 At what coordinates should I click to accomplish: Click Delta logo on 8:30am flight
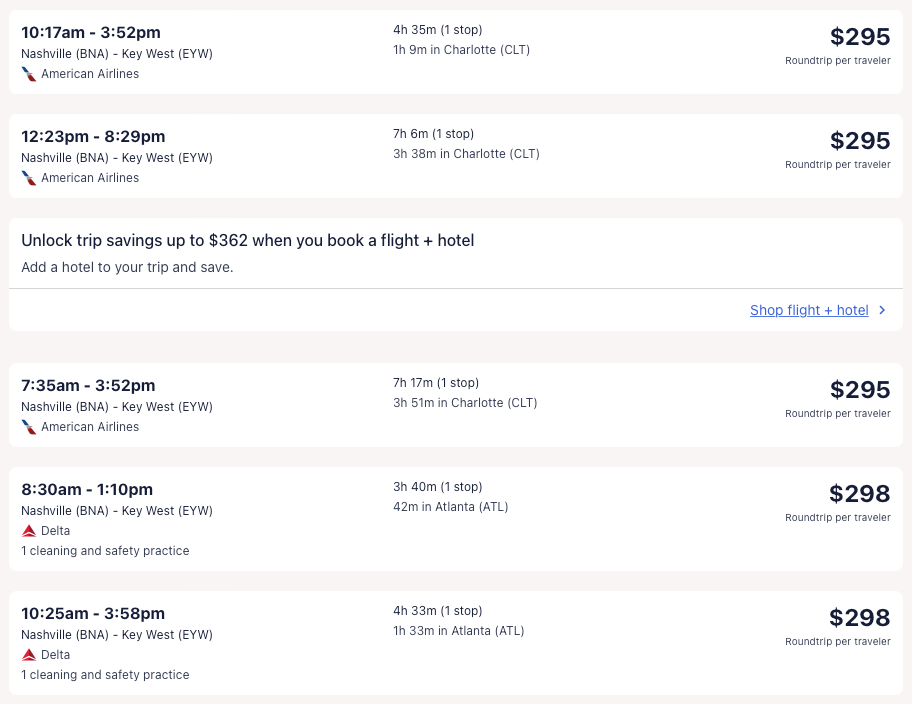29,531
